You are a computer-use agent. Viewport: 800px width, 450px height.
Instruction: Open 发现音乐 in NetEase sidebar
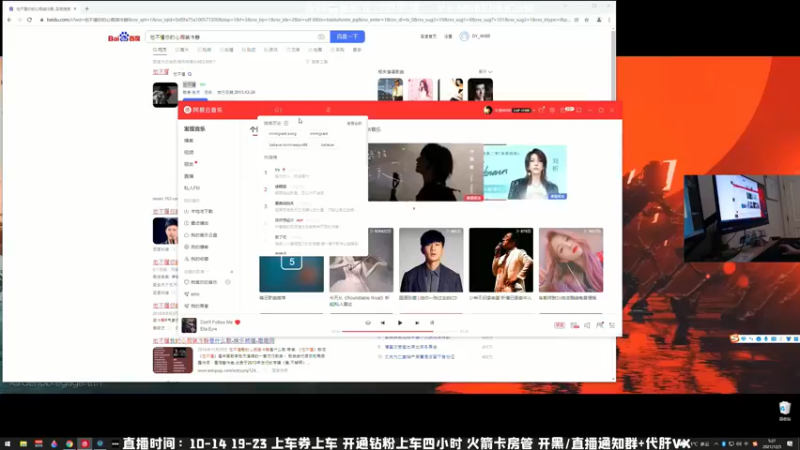coord(194,129)
